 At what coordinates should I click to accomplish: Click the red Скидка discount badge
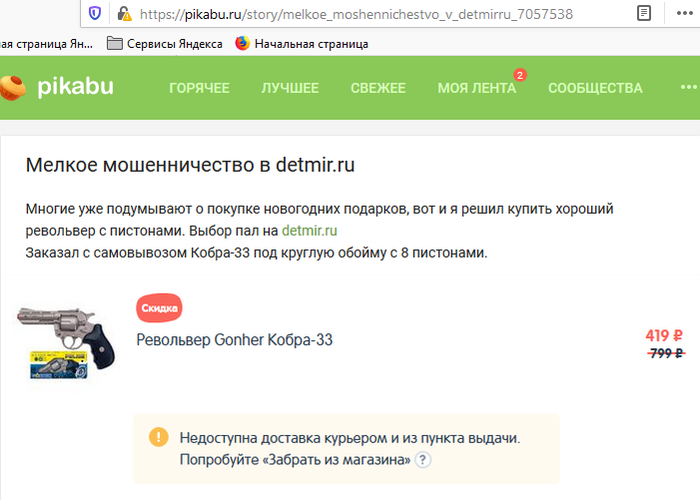(x=159, y=308)
